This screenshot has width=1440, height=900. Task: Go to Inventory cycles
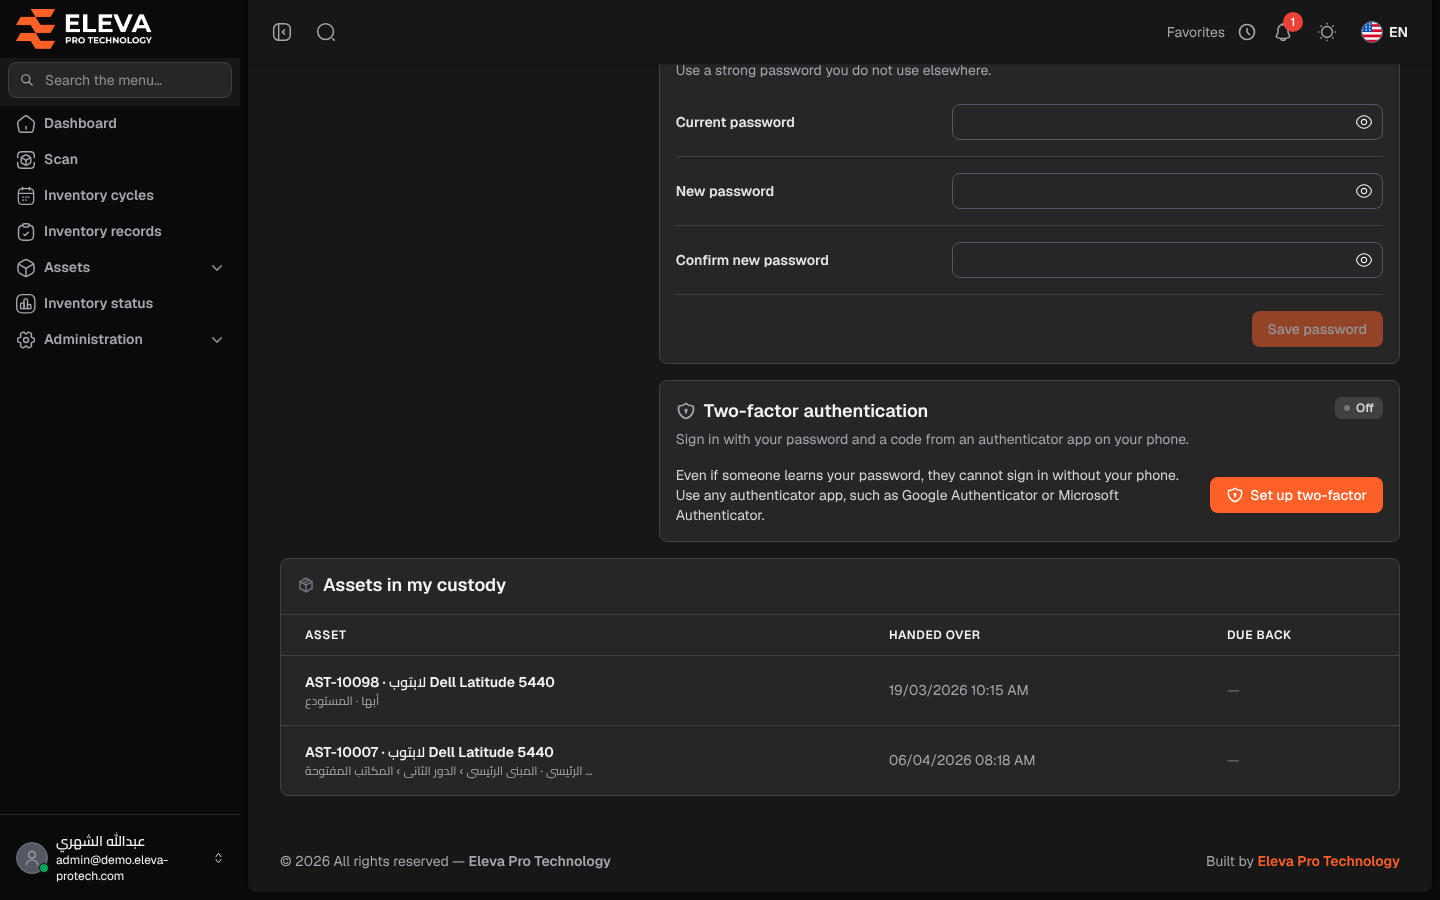tap(120, 195)
